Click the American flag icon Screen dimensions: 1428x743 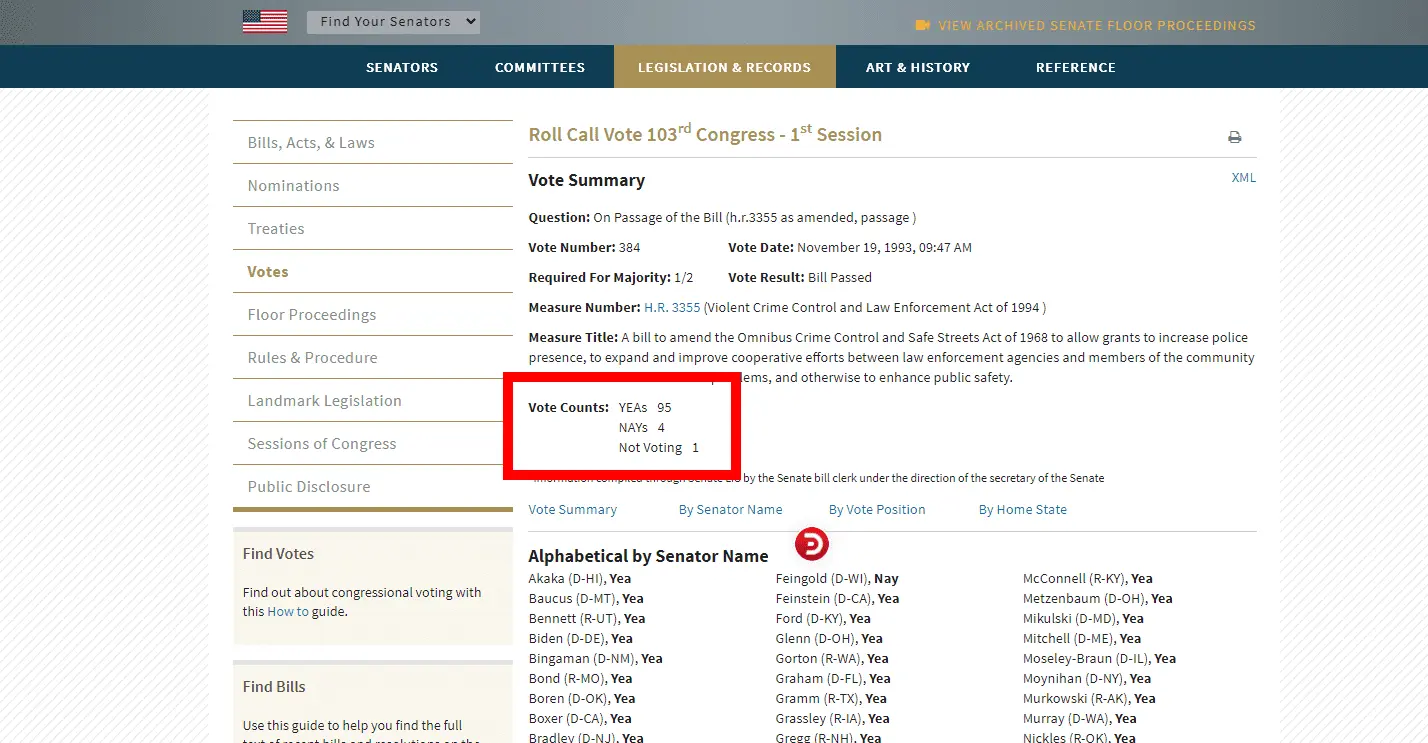click(x=265, y=21)
